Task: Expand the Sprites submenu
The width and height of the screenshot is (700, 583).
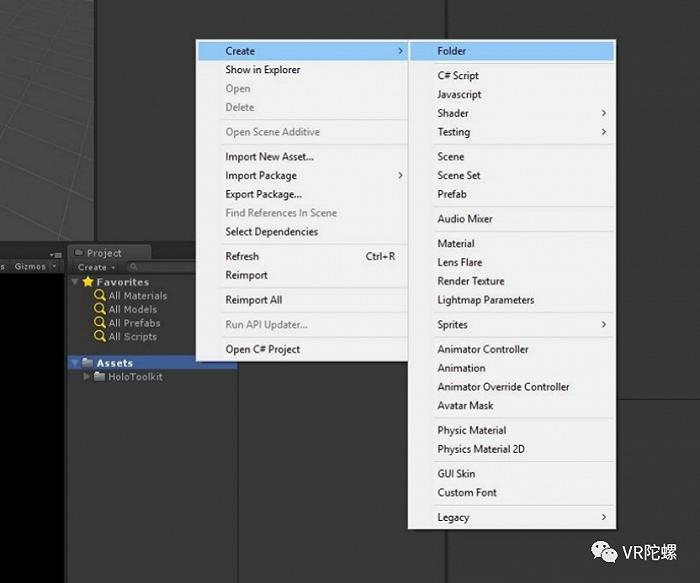Action: [604, 325]
